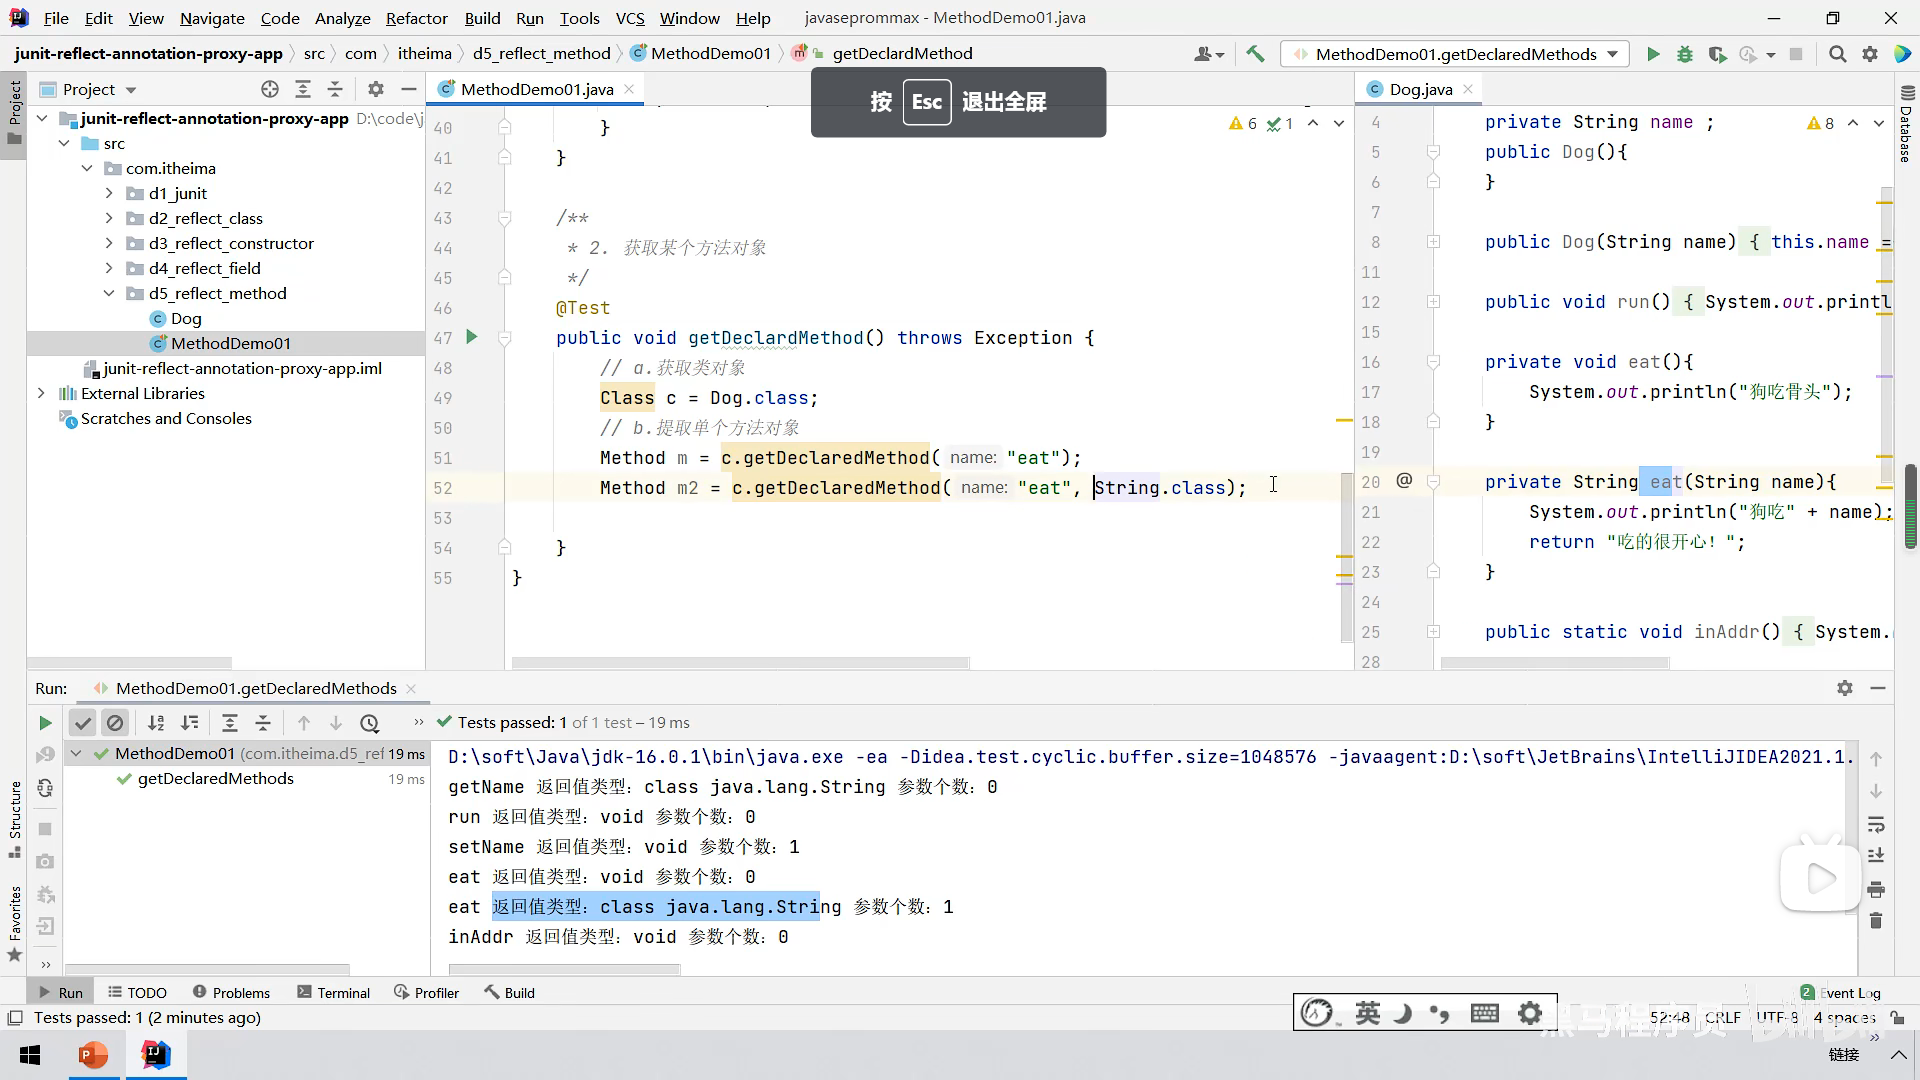Click run gutter icon at line 47
The height and width of the screenshot is (1080, 1920).
tap(472, 337)
